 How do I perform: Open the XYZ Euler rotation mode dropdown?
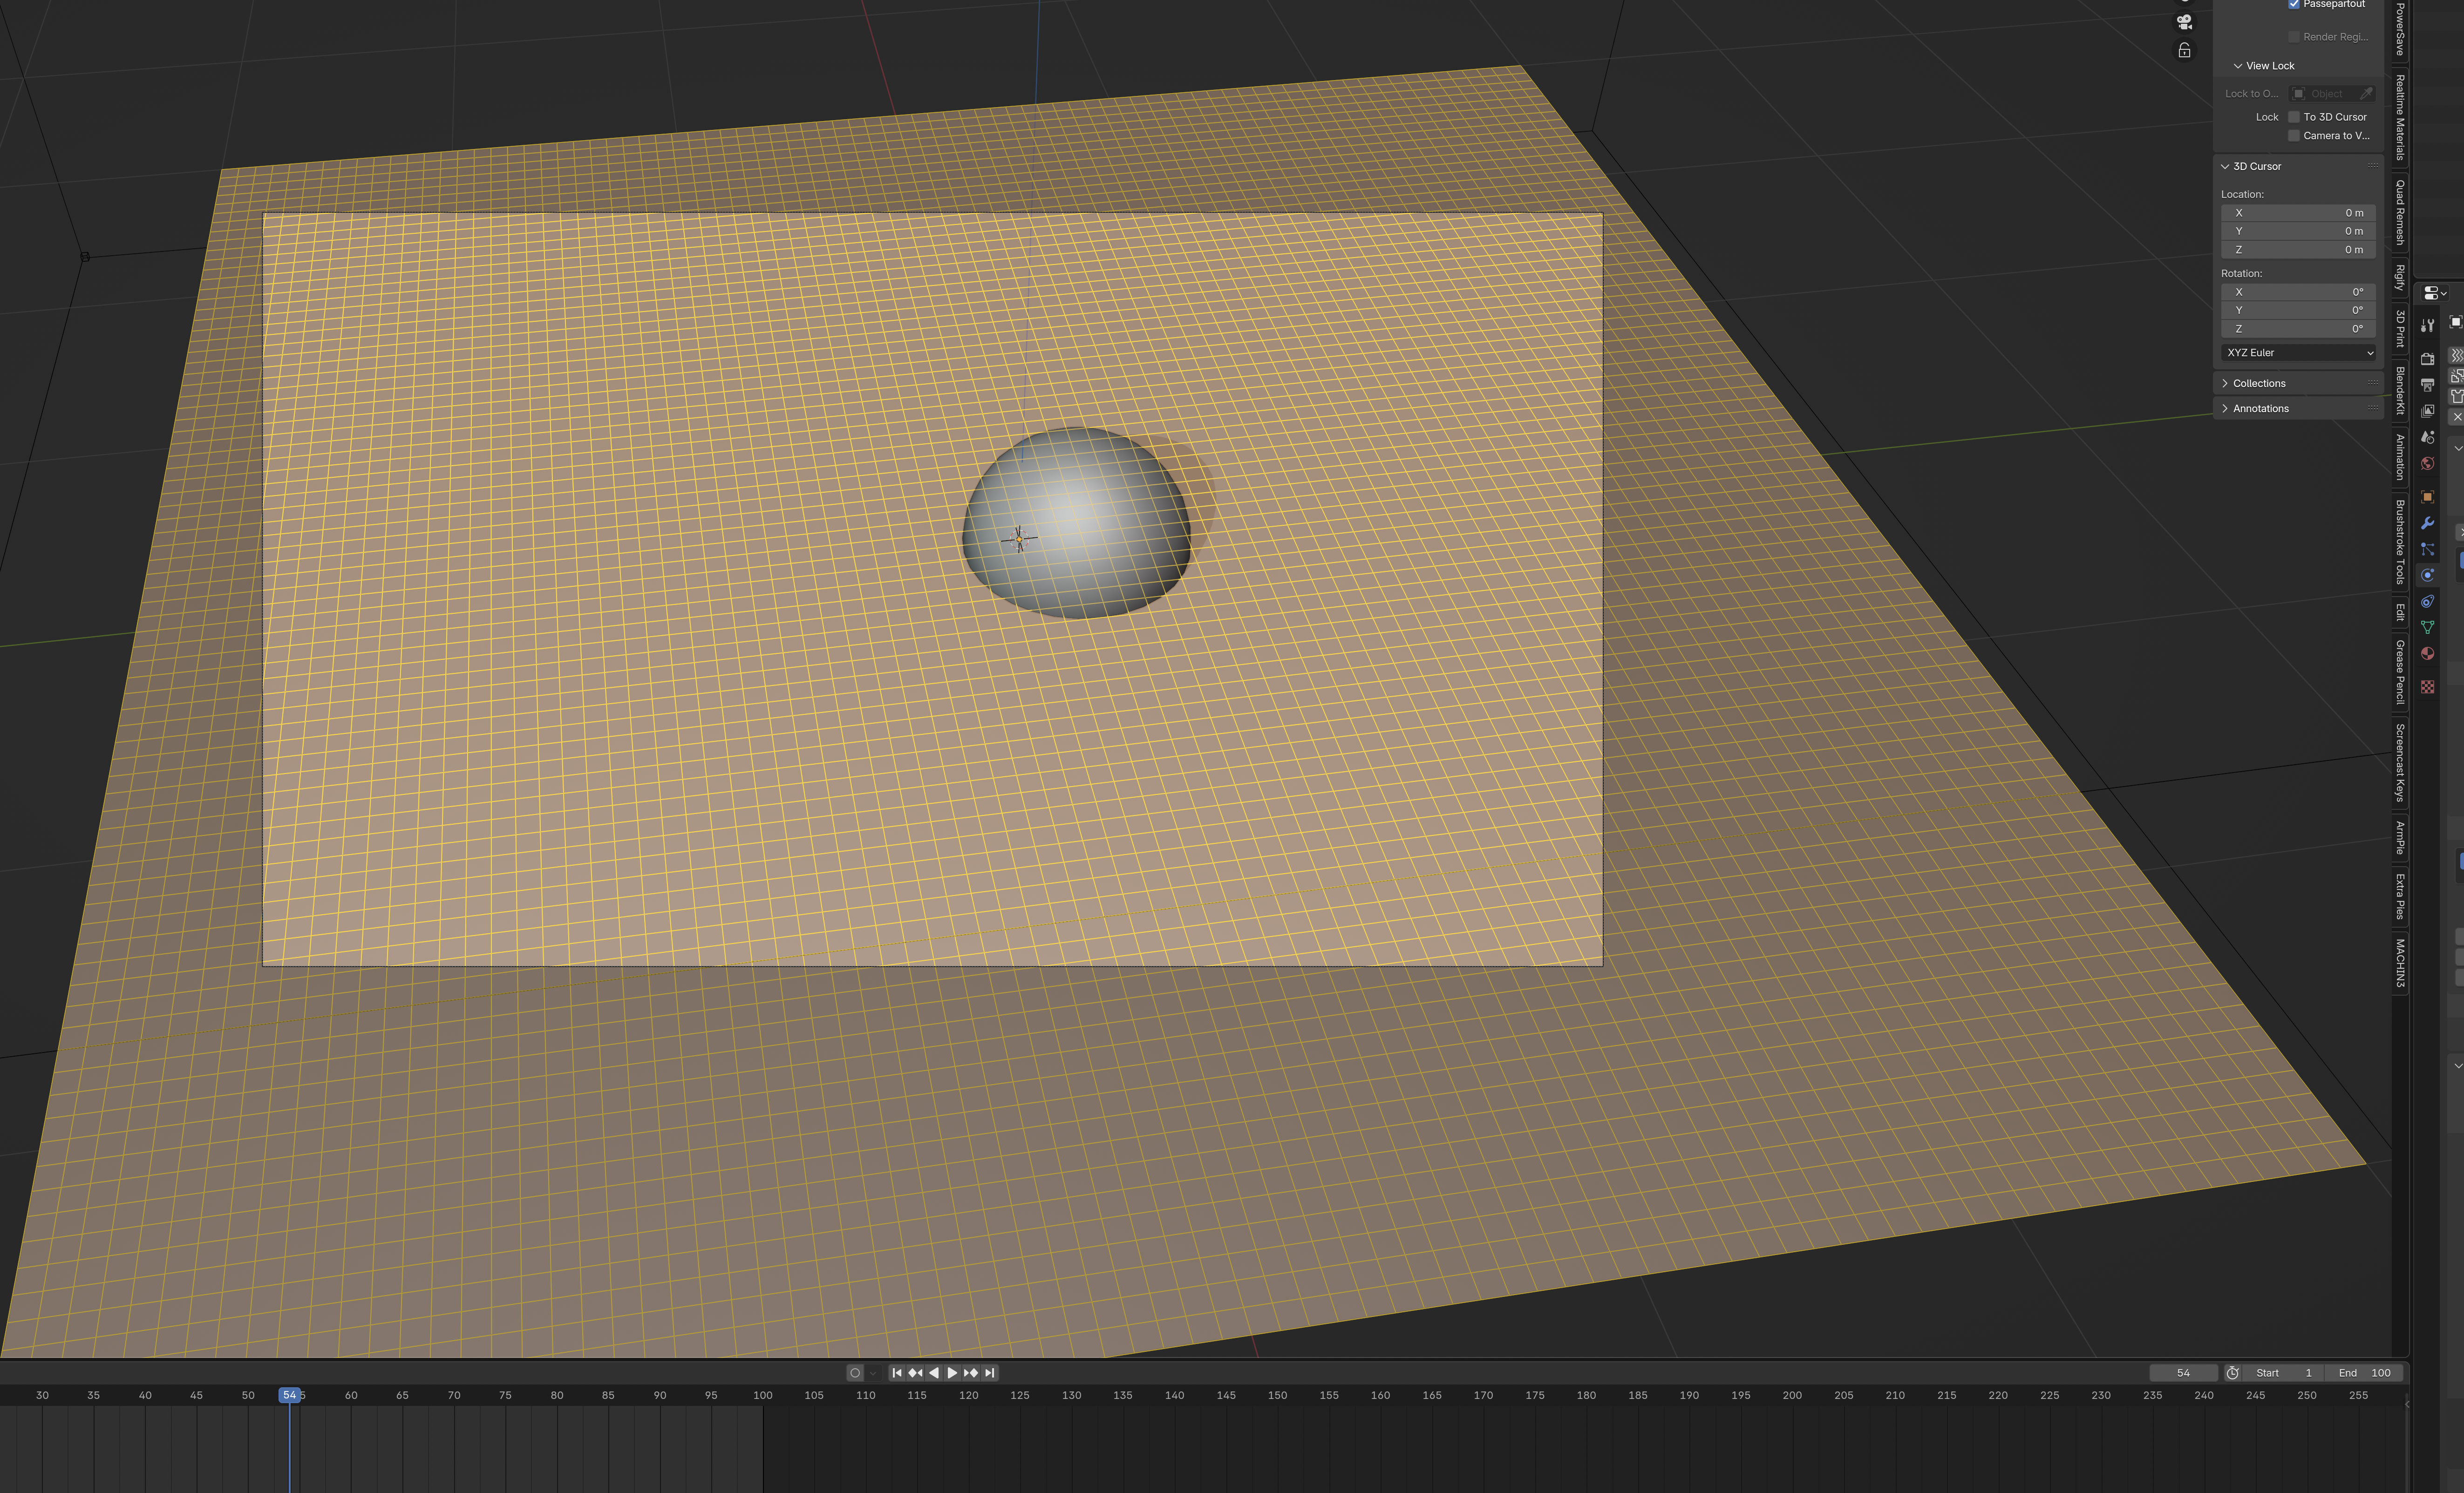(x=2298, y=353)
